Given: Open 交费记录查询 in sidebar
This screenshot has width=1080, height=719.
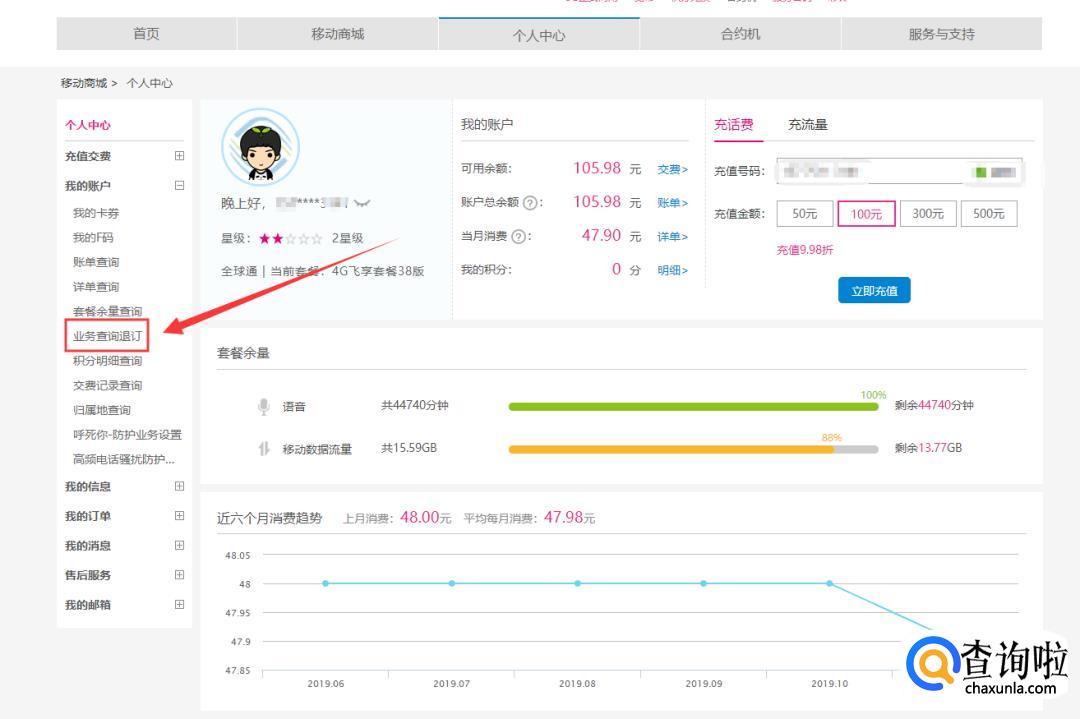Looking at the screenshot, I should [107, 385].
